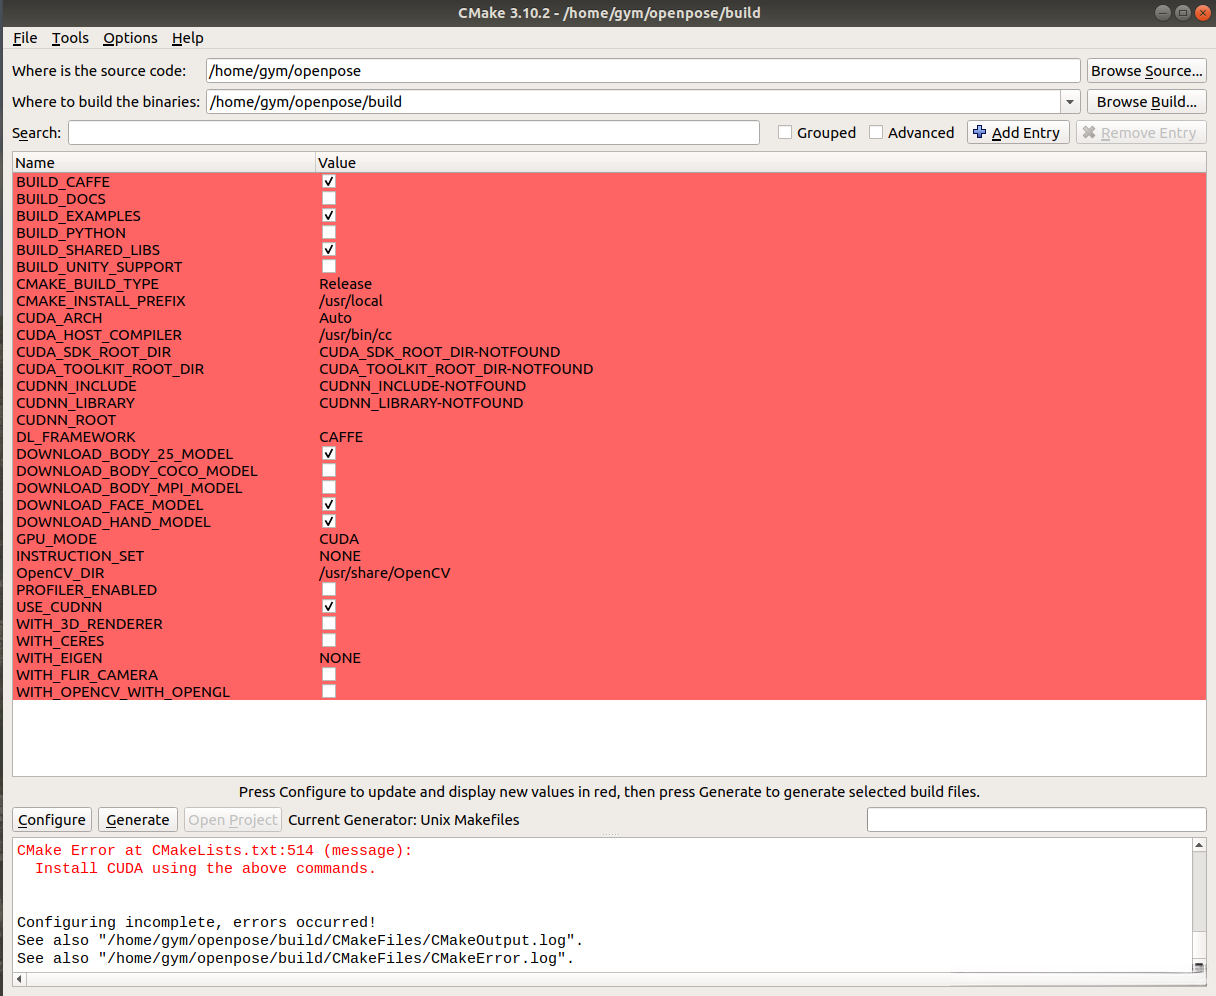Viewport: 1216px width, 996px height.
Task: Uncheck BUILD_CAFFE checkbox
Action: point(328,182)
